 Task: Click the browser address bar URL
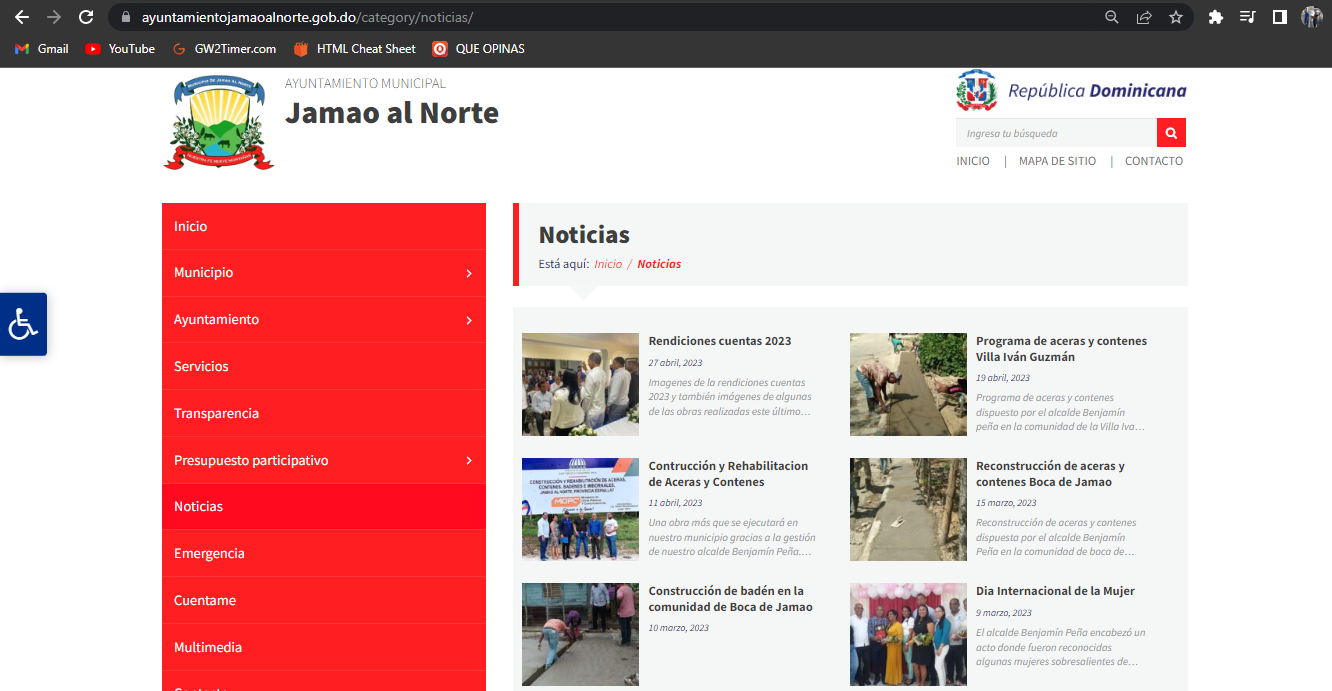click(307, 17)
